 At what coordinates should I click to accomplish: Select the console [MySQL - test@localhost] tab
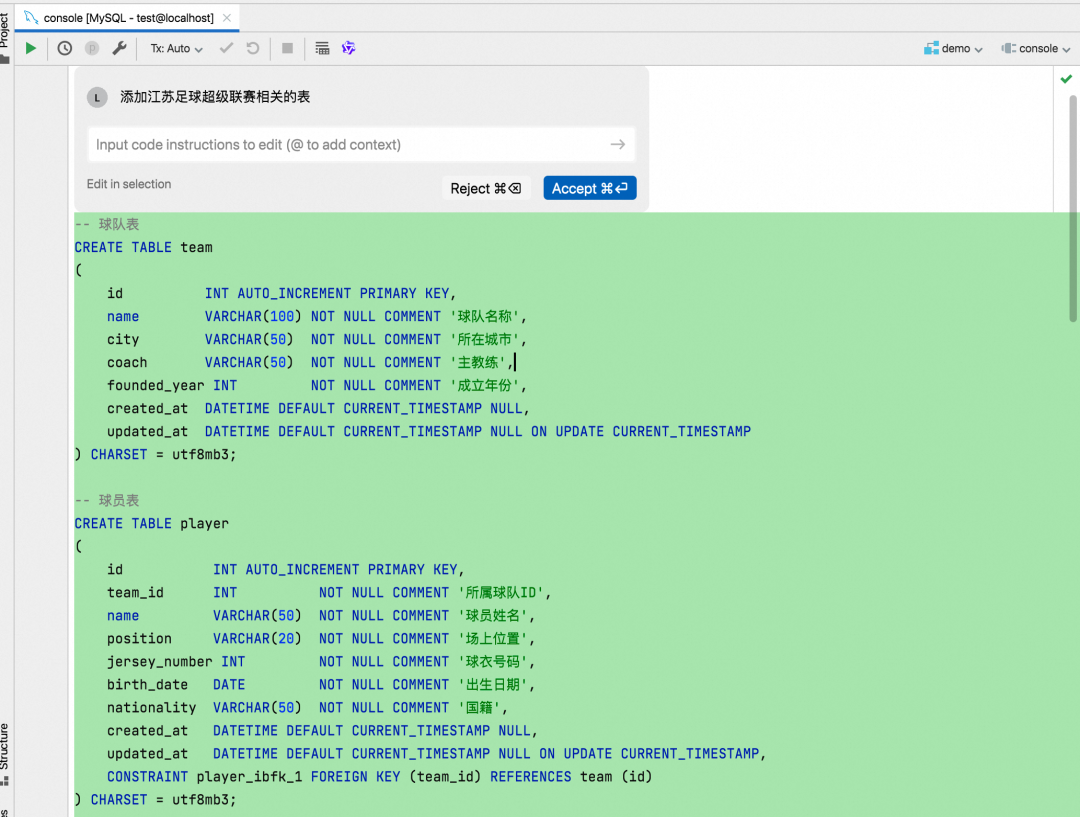[x=128, y=18]
